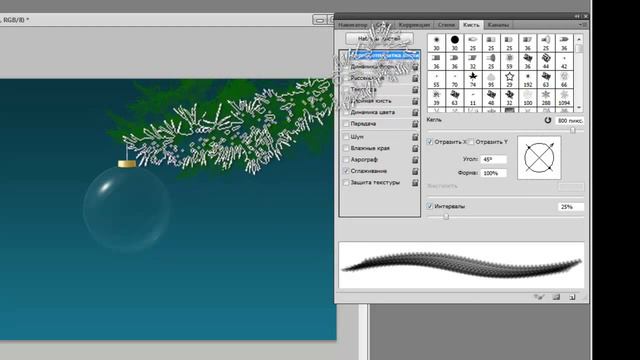Enable the Шум checkbox
This screenshot has width=640, height=360.
[346, 137]
